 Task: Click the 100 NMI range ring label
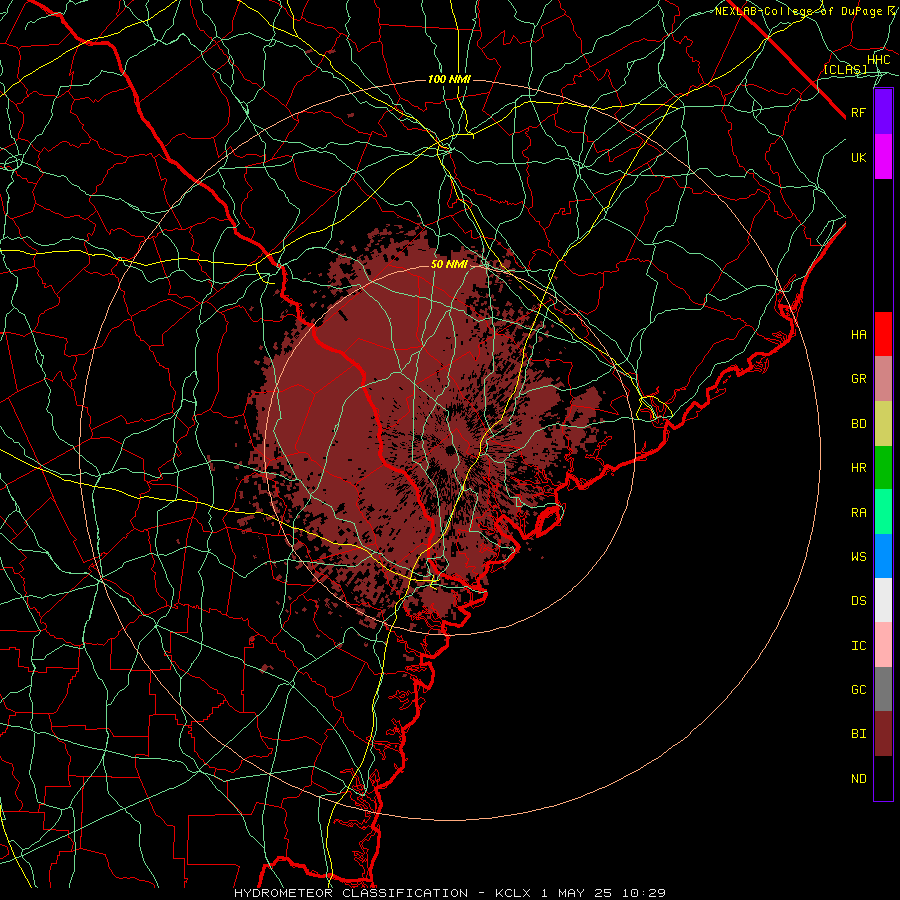point(449,79)
